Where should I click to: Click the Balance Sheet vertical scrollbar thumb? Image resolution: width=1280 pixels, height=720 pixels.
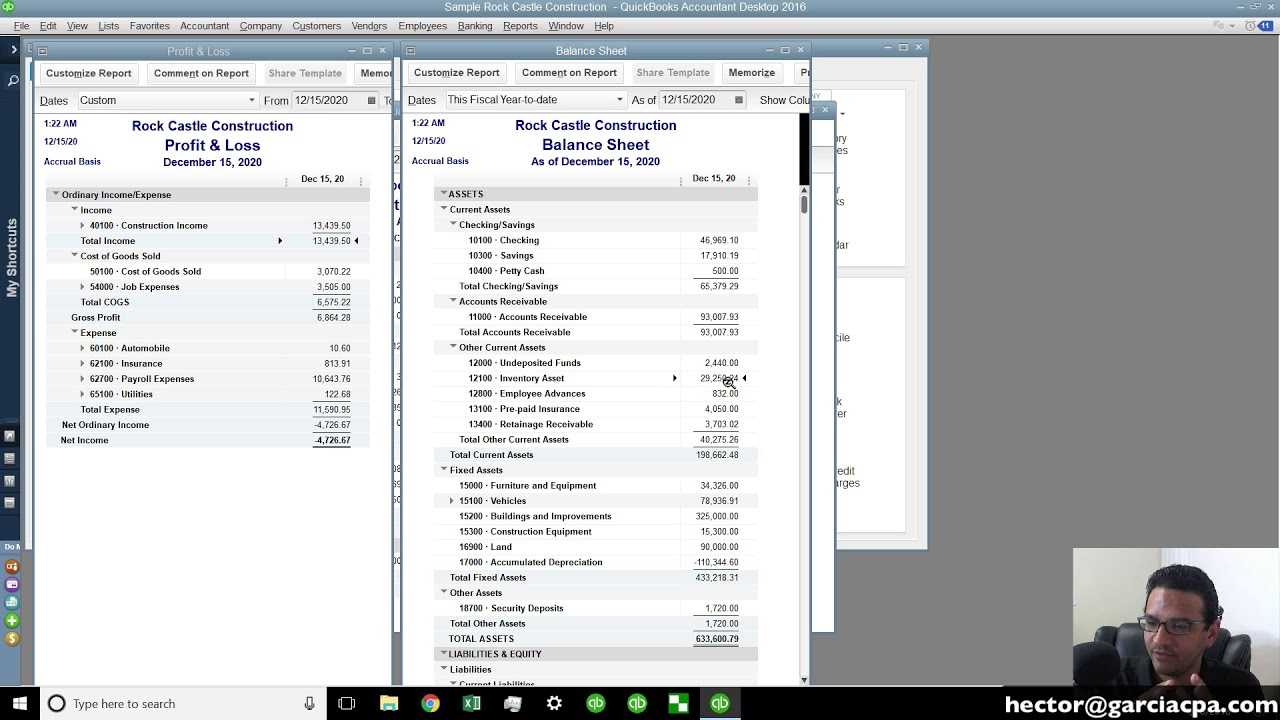(804, 204)
